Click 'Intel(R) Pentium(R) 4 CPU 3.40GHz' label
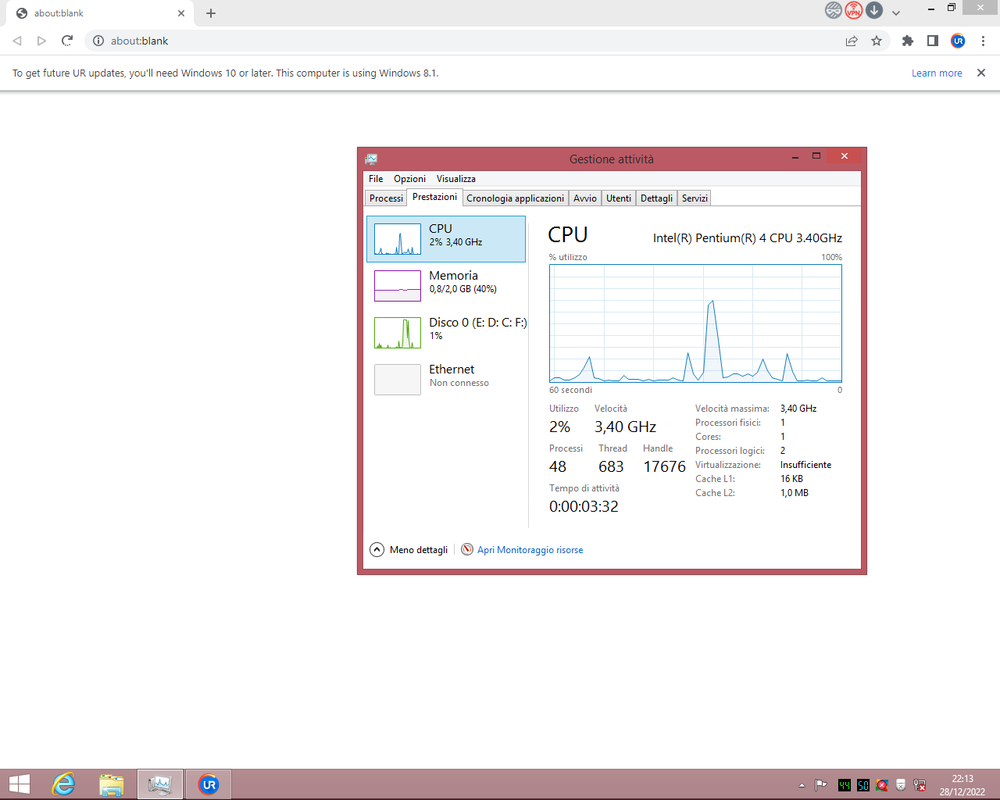Screen dimensions: 1000x800 coord(747,238)
